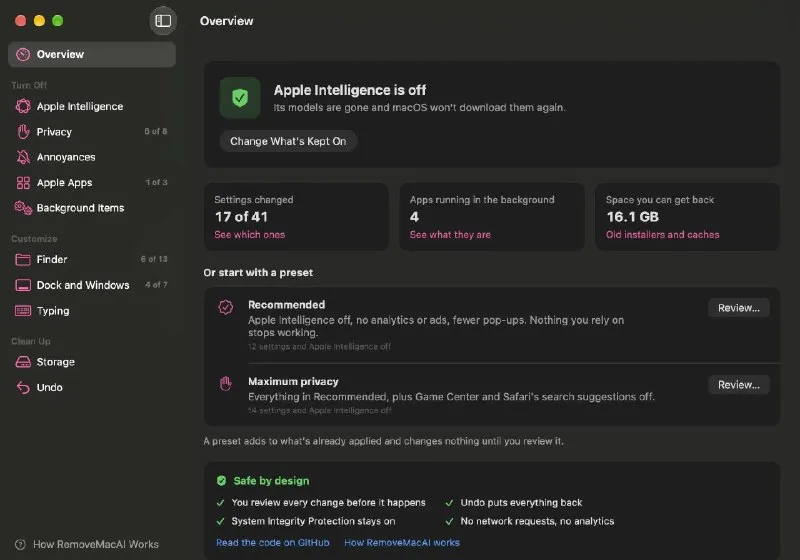Open Old installers and caches link

[662, 235]
